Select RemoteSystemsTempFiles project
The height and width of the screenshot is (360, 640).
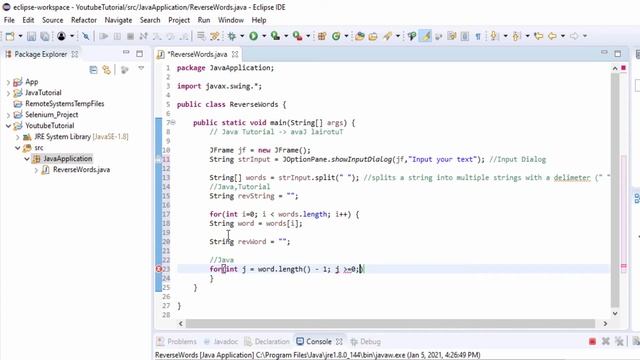64,104
